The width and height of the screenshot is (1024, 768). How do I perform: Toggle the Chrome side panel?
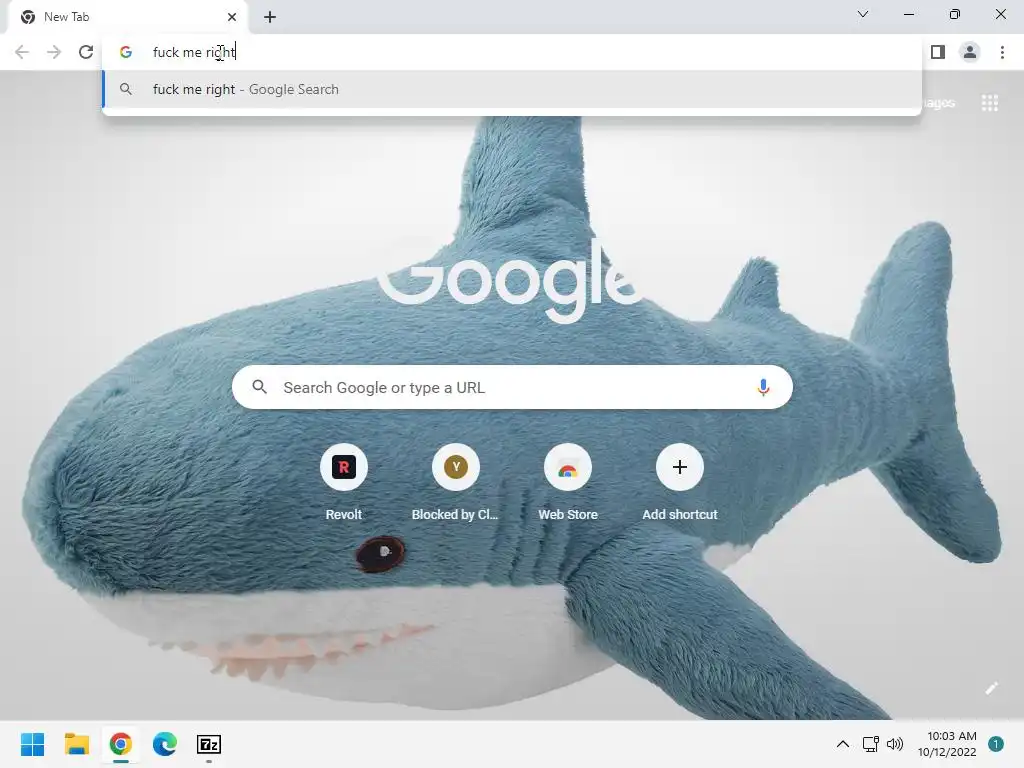pos(938,52)
